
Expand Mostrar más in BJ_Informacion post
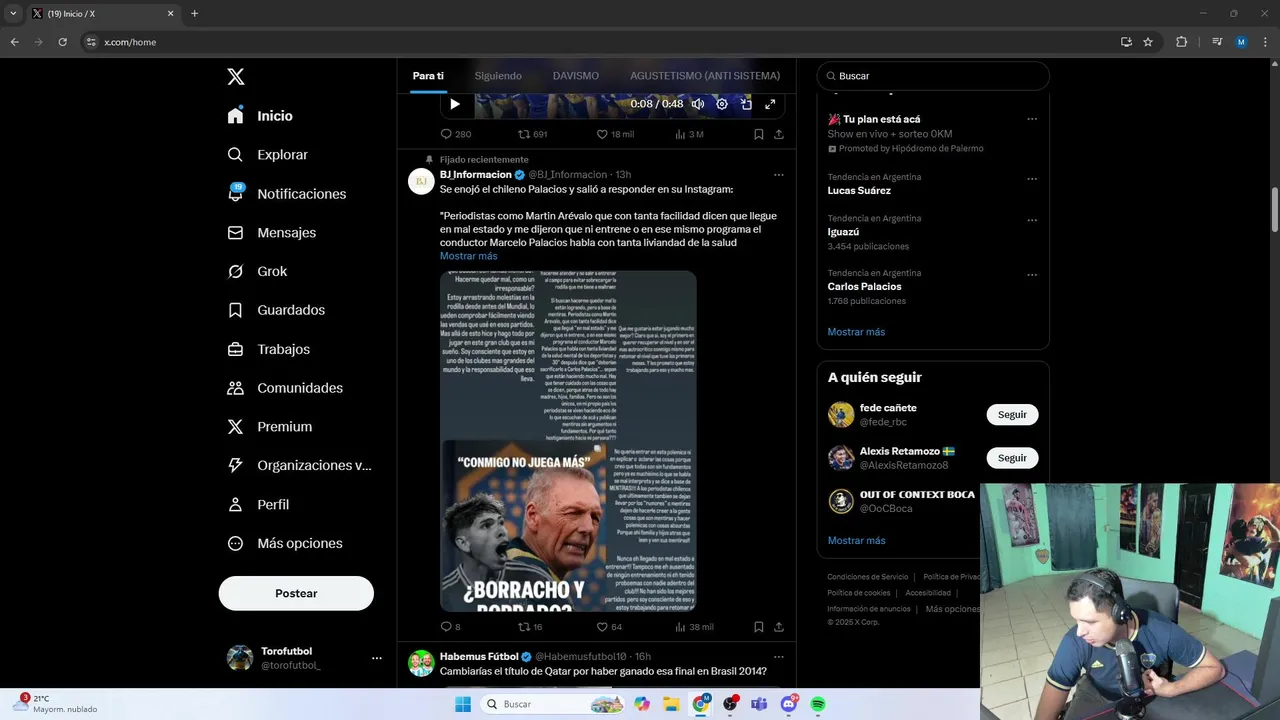(x=468, y=256)
